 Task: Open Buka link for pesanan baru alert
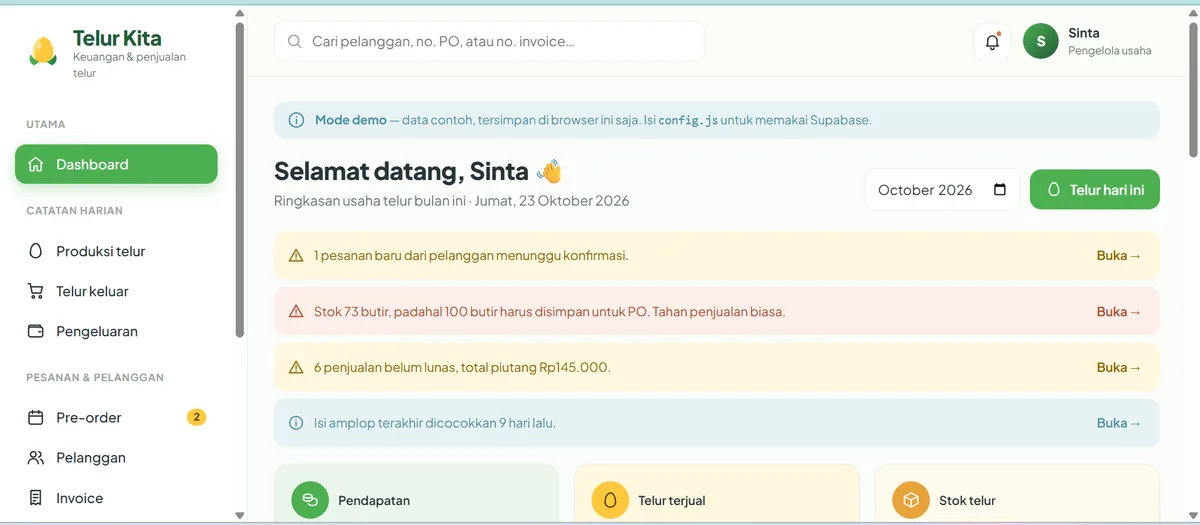point(1119,256)
